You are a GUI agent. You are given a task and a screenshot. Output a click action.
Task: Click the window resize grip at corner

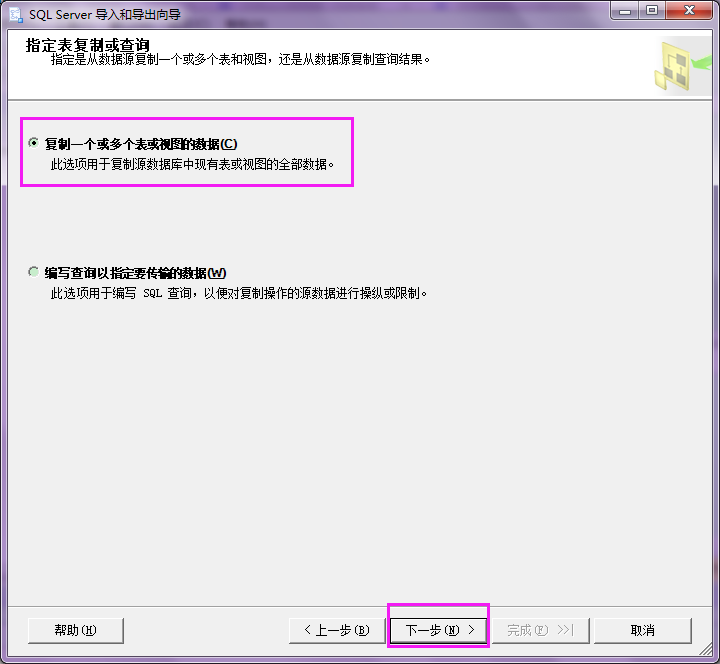click(705, 648)
